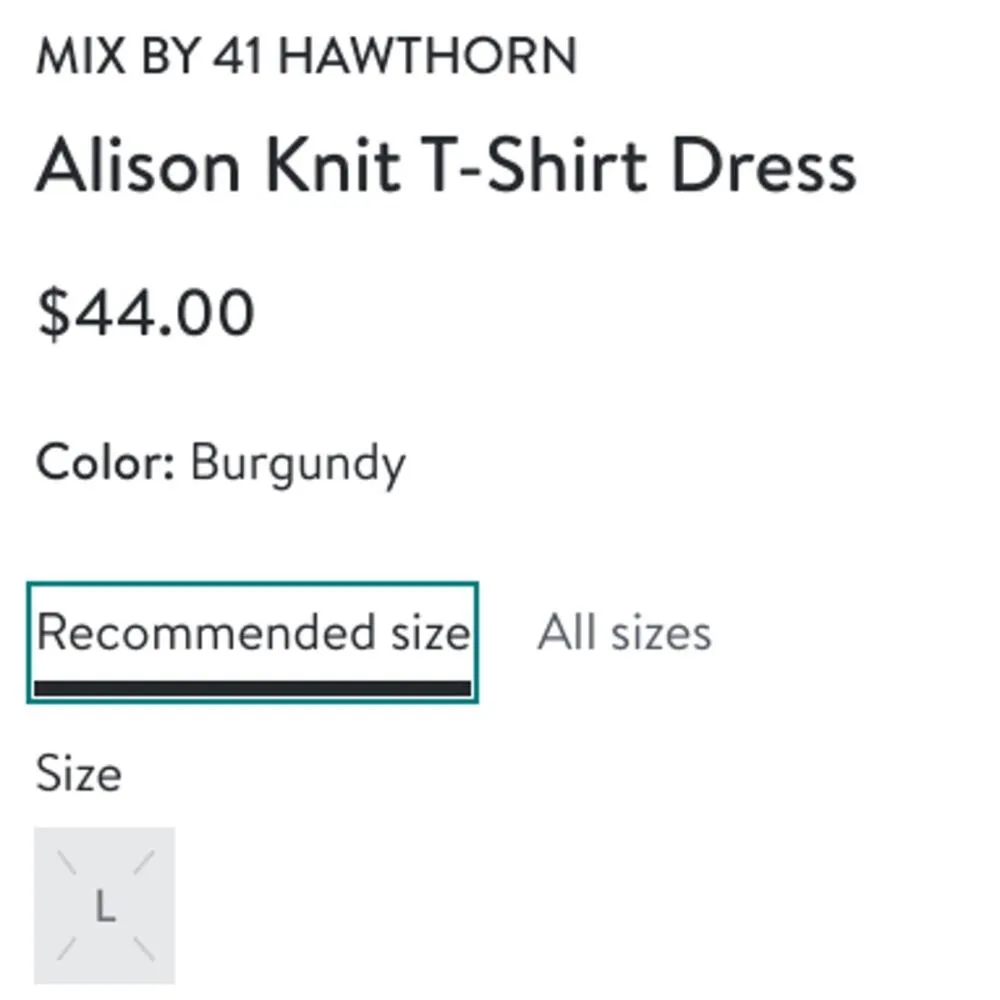Click the Color: Burgundy text
The width and height of the screenshot is (1000, 1000).
tap(220, 462)
